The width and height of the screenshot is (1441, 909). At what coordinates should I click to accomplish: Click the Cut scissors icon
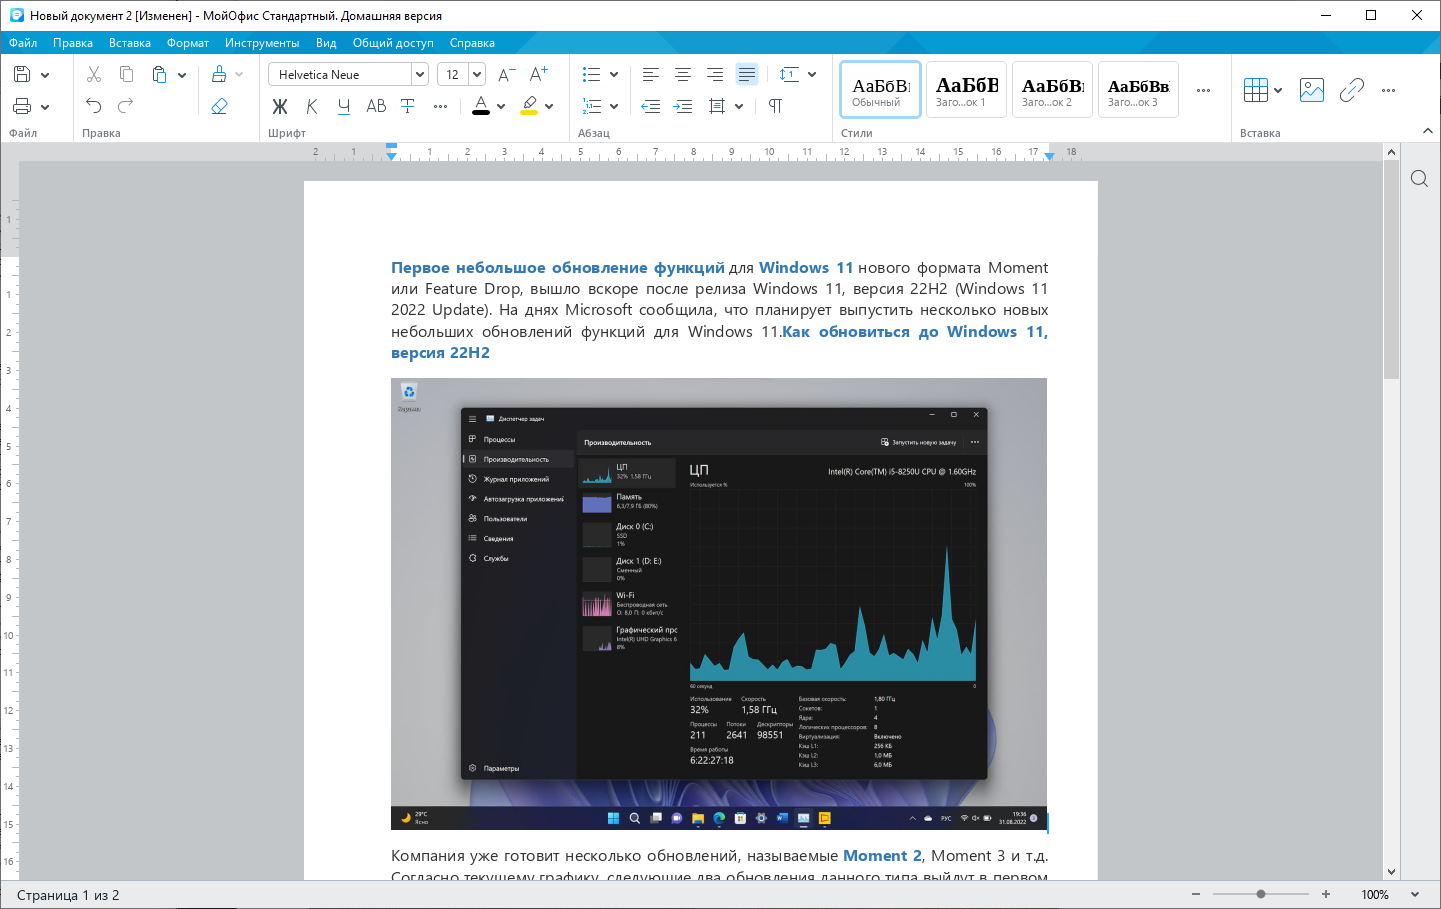94,74
